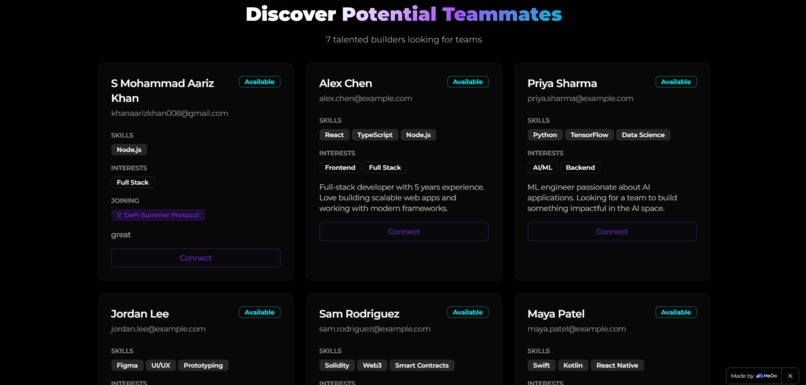This screenshot has width=806, height=385.
Task: Click Alex Chen's bio description
Action: coord(402,198)
